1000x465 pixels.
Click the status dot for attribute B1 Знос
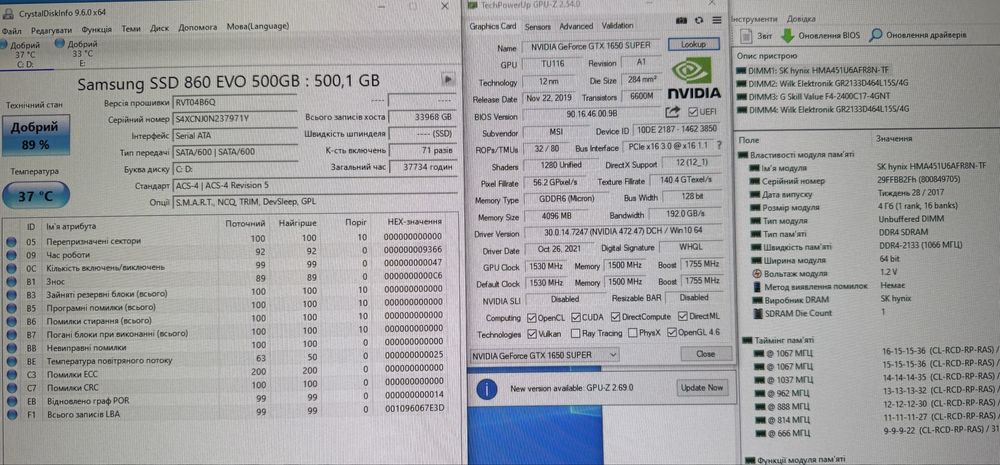tap(10, 281)
